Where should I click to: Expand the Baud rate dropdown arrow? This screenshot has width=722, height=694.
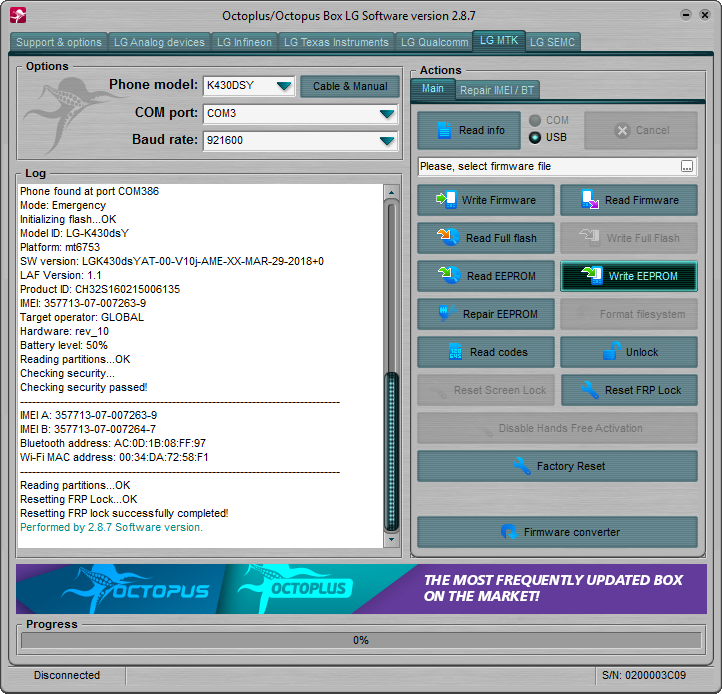click(x=387, y=140)
